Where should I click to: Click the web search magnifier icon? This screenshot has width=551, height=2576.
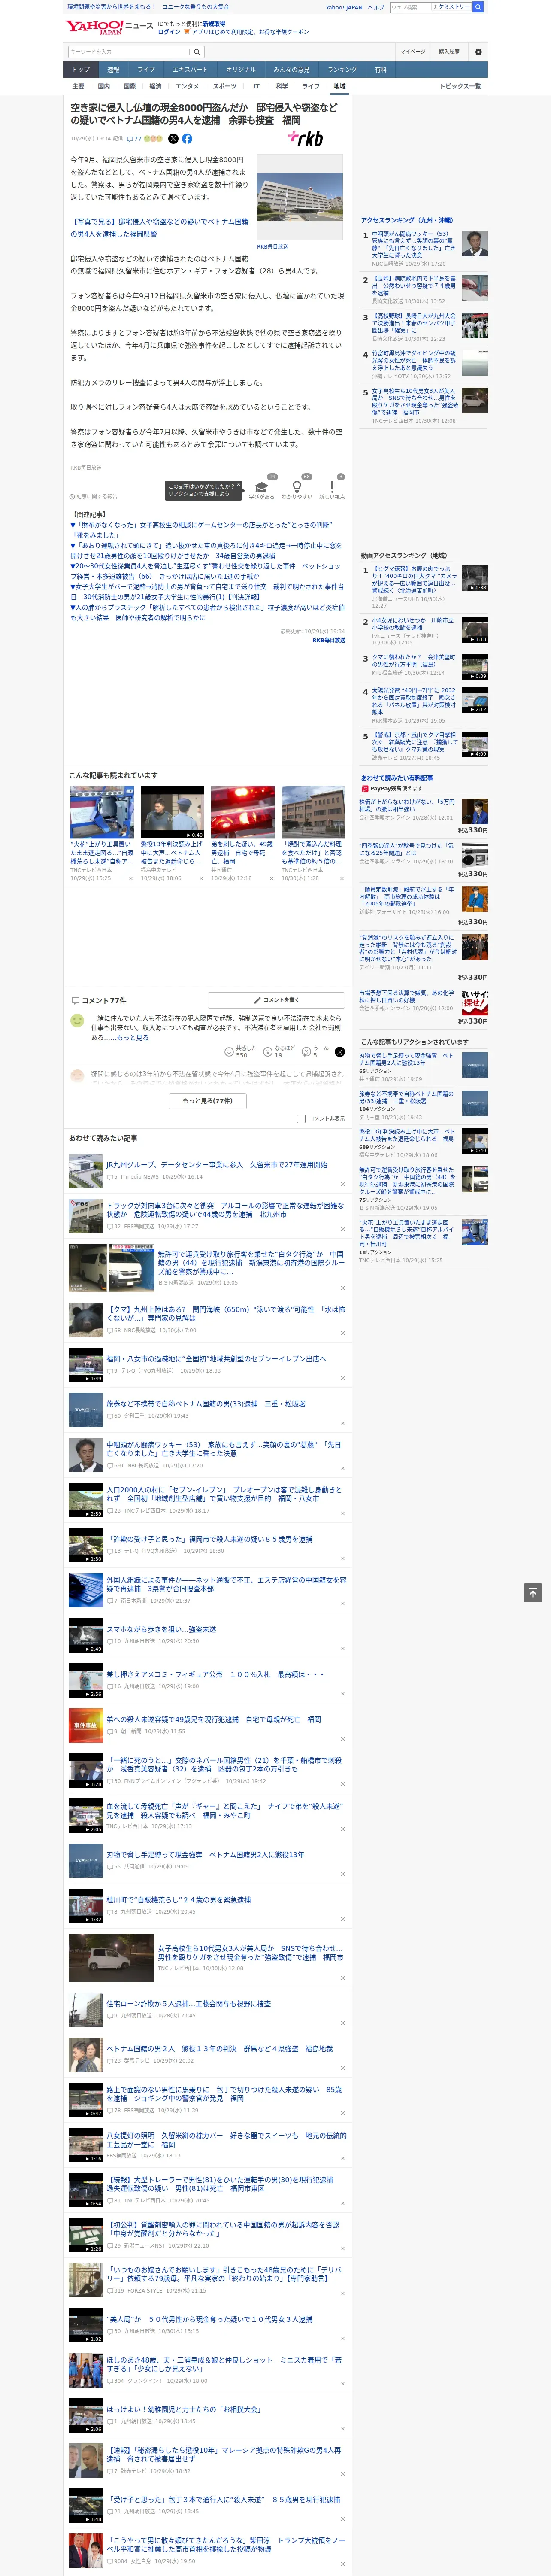(478, 7)
